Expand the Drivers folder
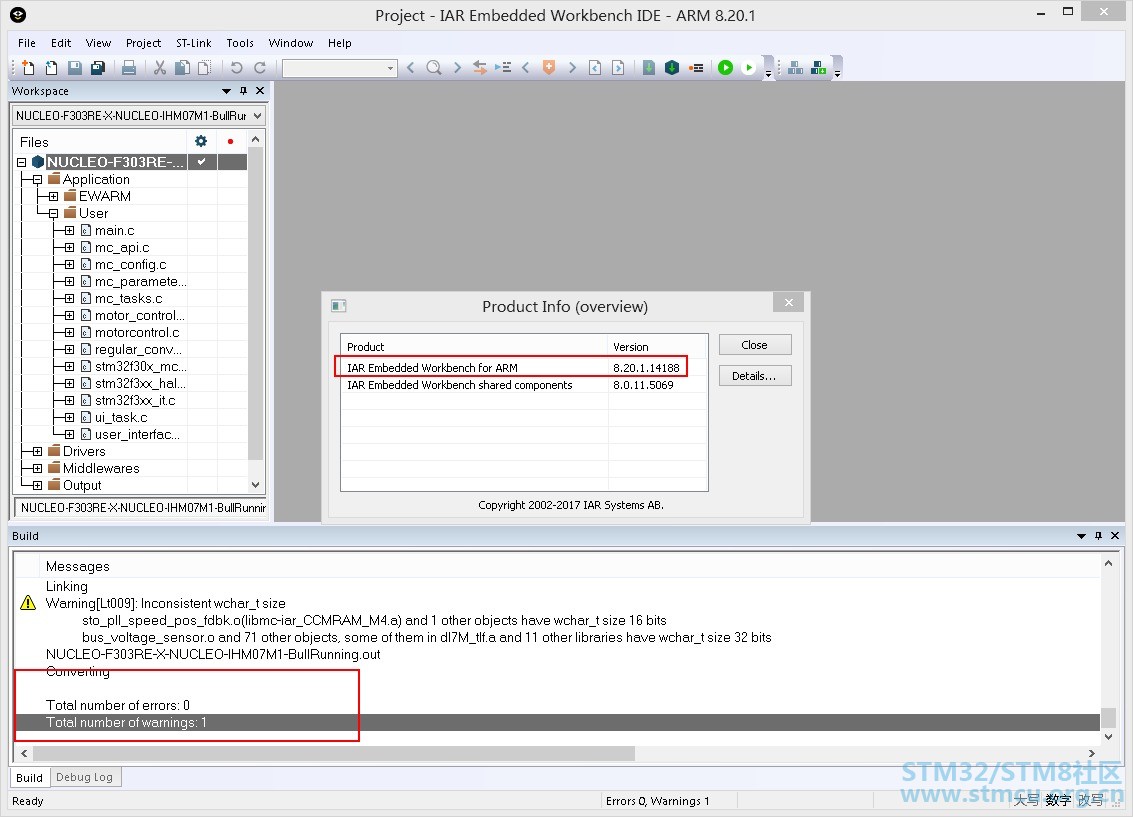Viewport: 1133px width, 817px height. [38, 451]
